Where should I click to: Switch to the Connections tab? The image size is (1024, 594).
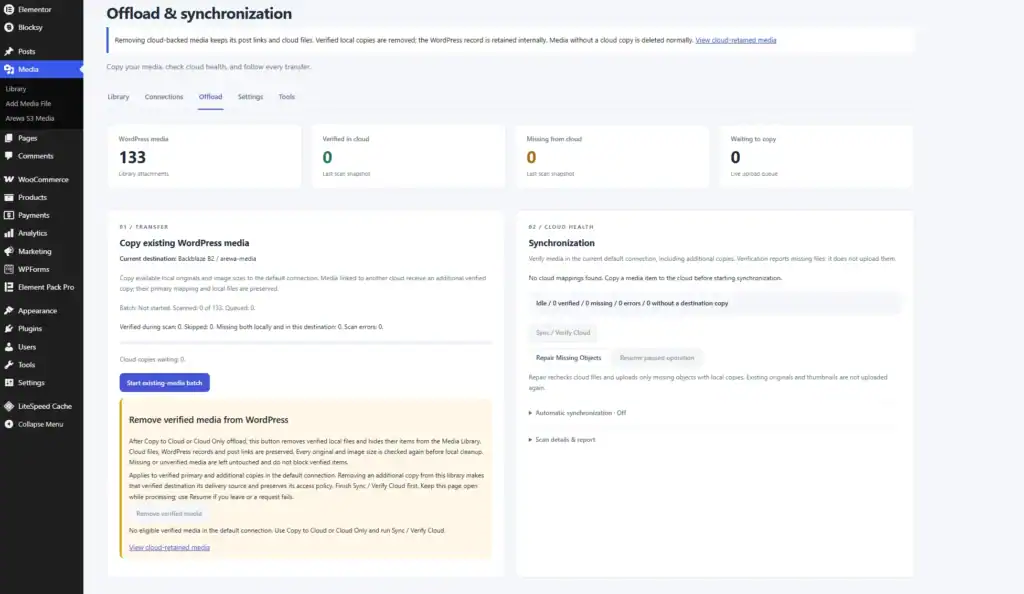164,97
